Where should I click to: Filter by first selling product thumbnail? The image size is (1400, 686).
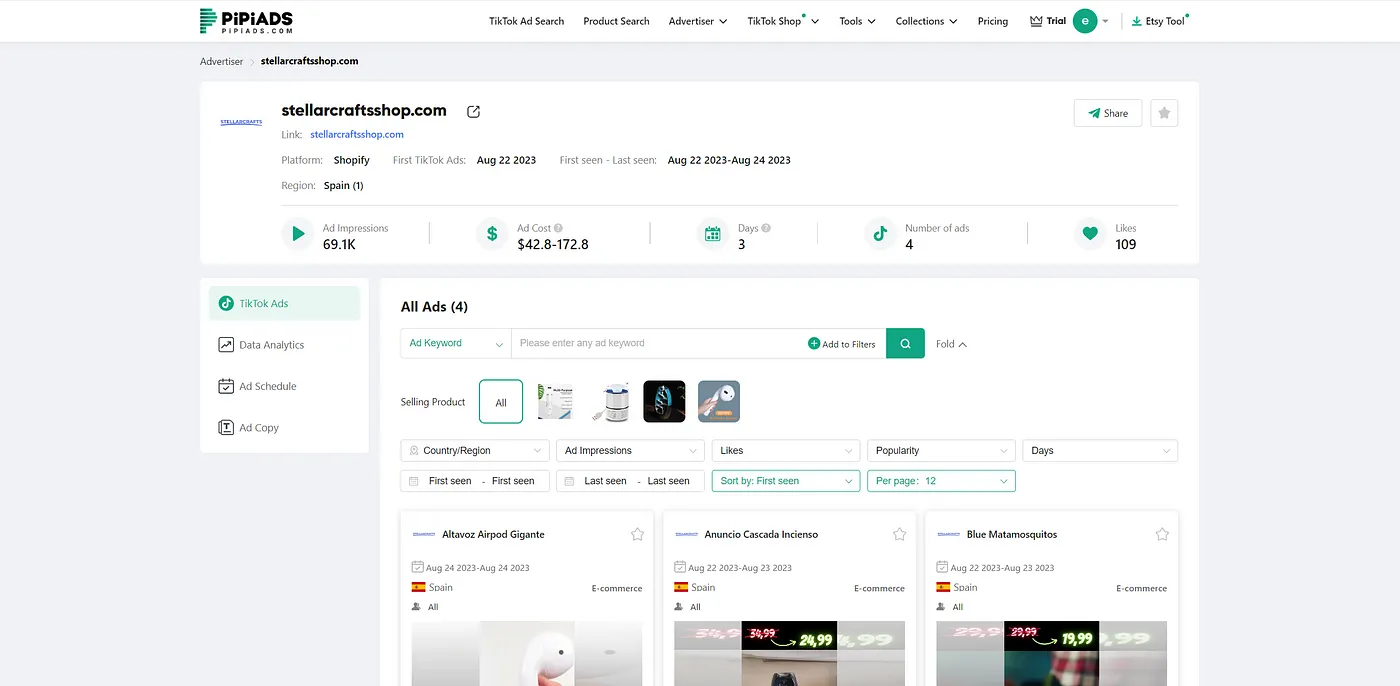pos(556,402)
